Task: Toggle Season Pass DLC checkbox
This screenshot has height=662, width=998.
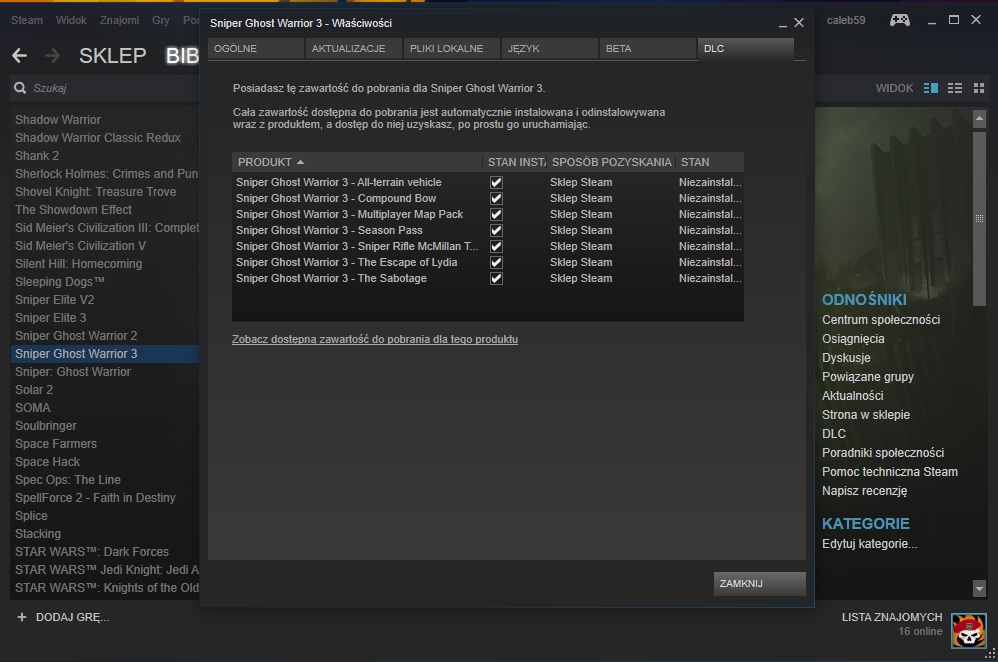Action: (x=496, y=230)
